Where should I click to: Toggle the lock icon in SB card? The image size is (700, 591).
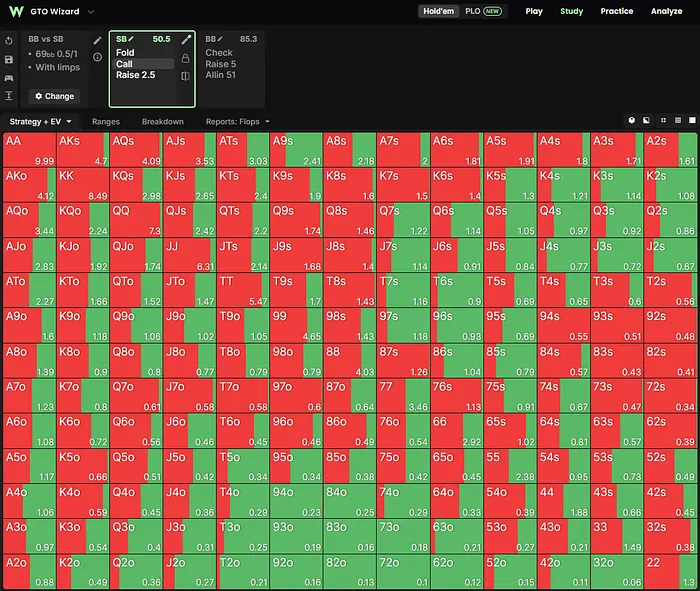[186, 58]
